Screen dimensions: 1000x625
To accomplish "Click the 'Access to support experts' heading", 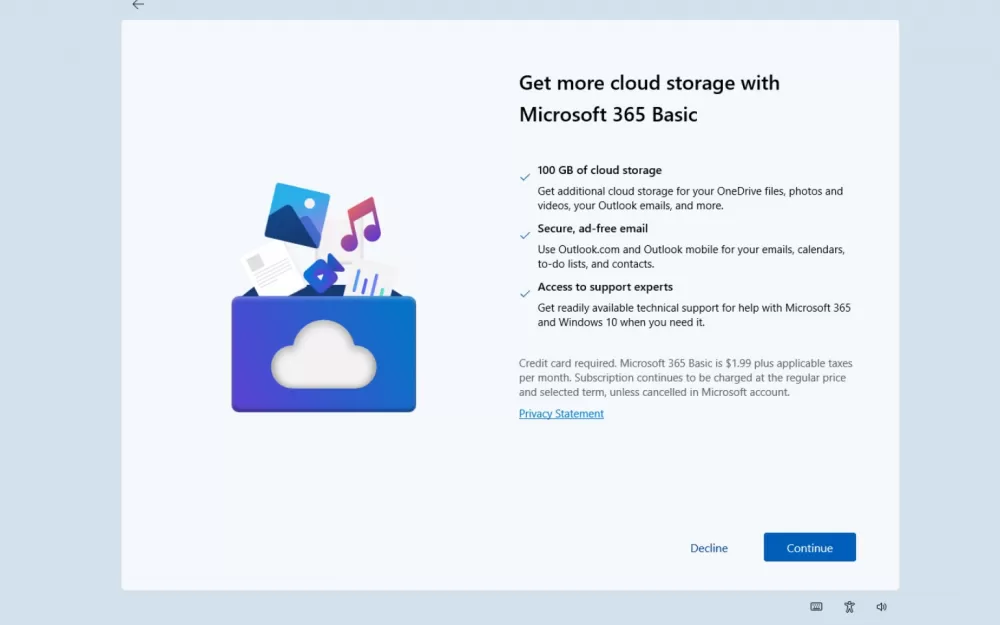I will [605, 287].
